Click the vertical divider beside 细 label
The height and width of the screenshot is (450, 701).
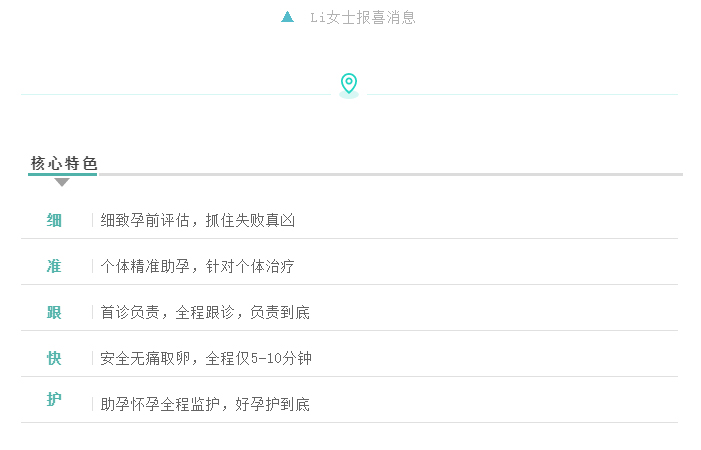click(x=92, y=220)
